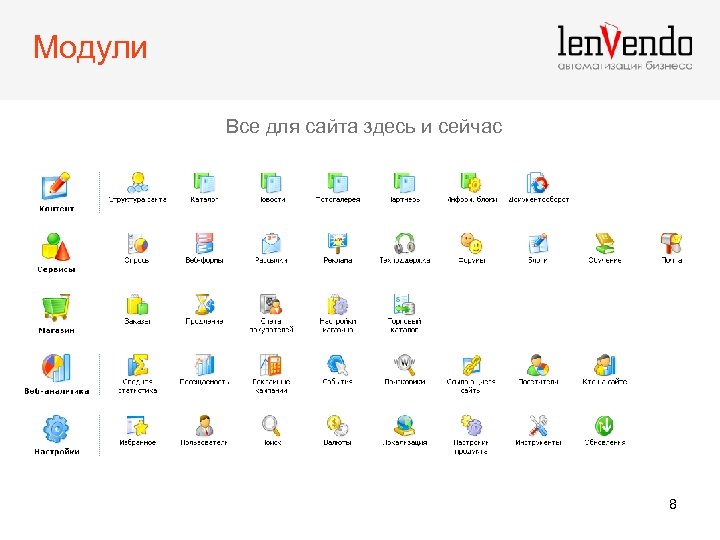Open the Веб-формы module icon
The image size is (720, 540).
(204, 243)
